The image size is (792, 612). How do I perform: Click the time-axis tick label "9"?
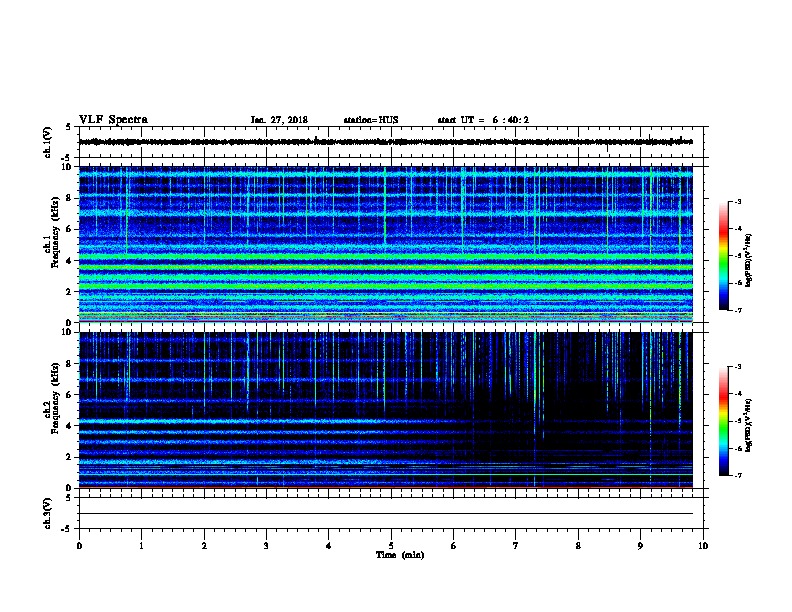click(x=640, y=546)
